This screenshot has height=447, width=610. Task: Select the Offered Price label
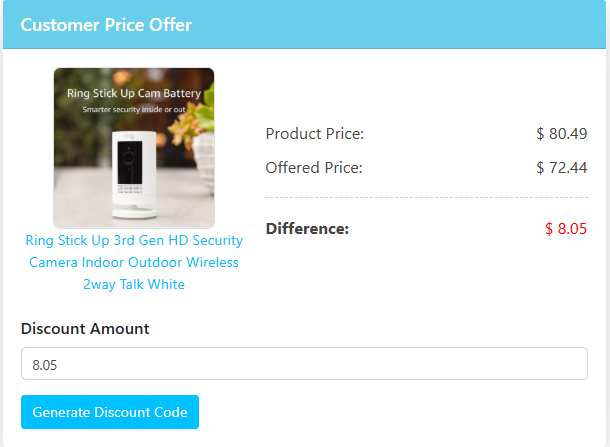[x=314, y=168]
